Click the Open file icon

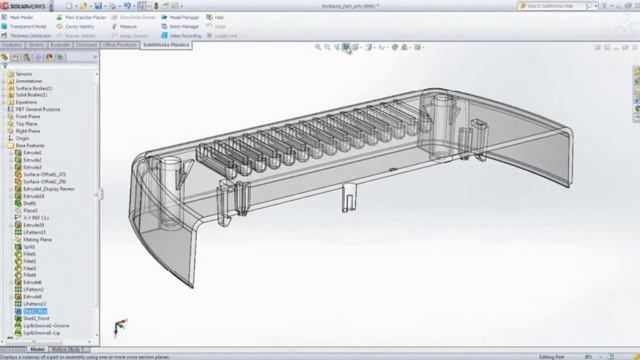[83, 6]
